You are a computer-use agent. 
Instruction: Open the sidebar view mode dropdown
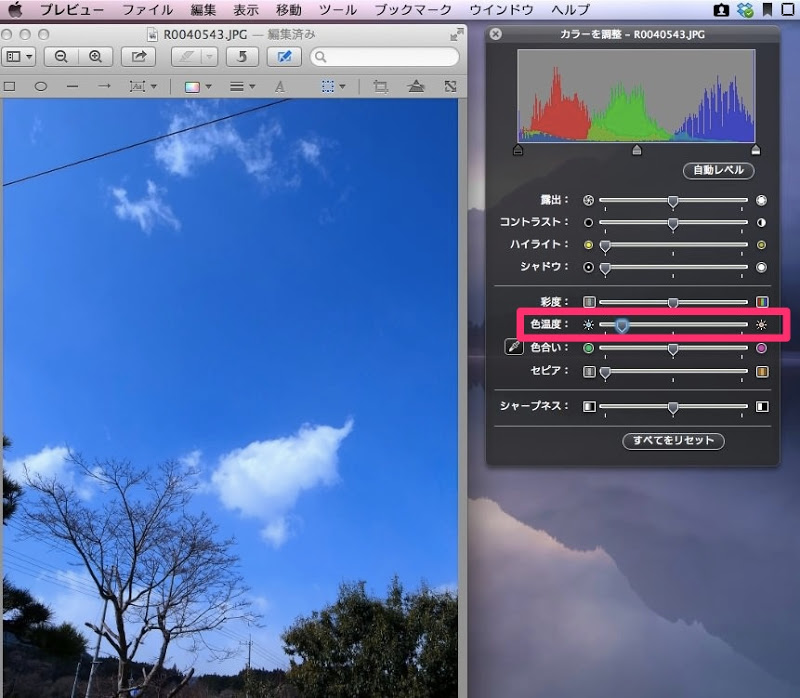[x=19, y=57]
